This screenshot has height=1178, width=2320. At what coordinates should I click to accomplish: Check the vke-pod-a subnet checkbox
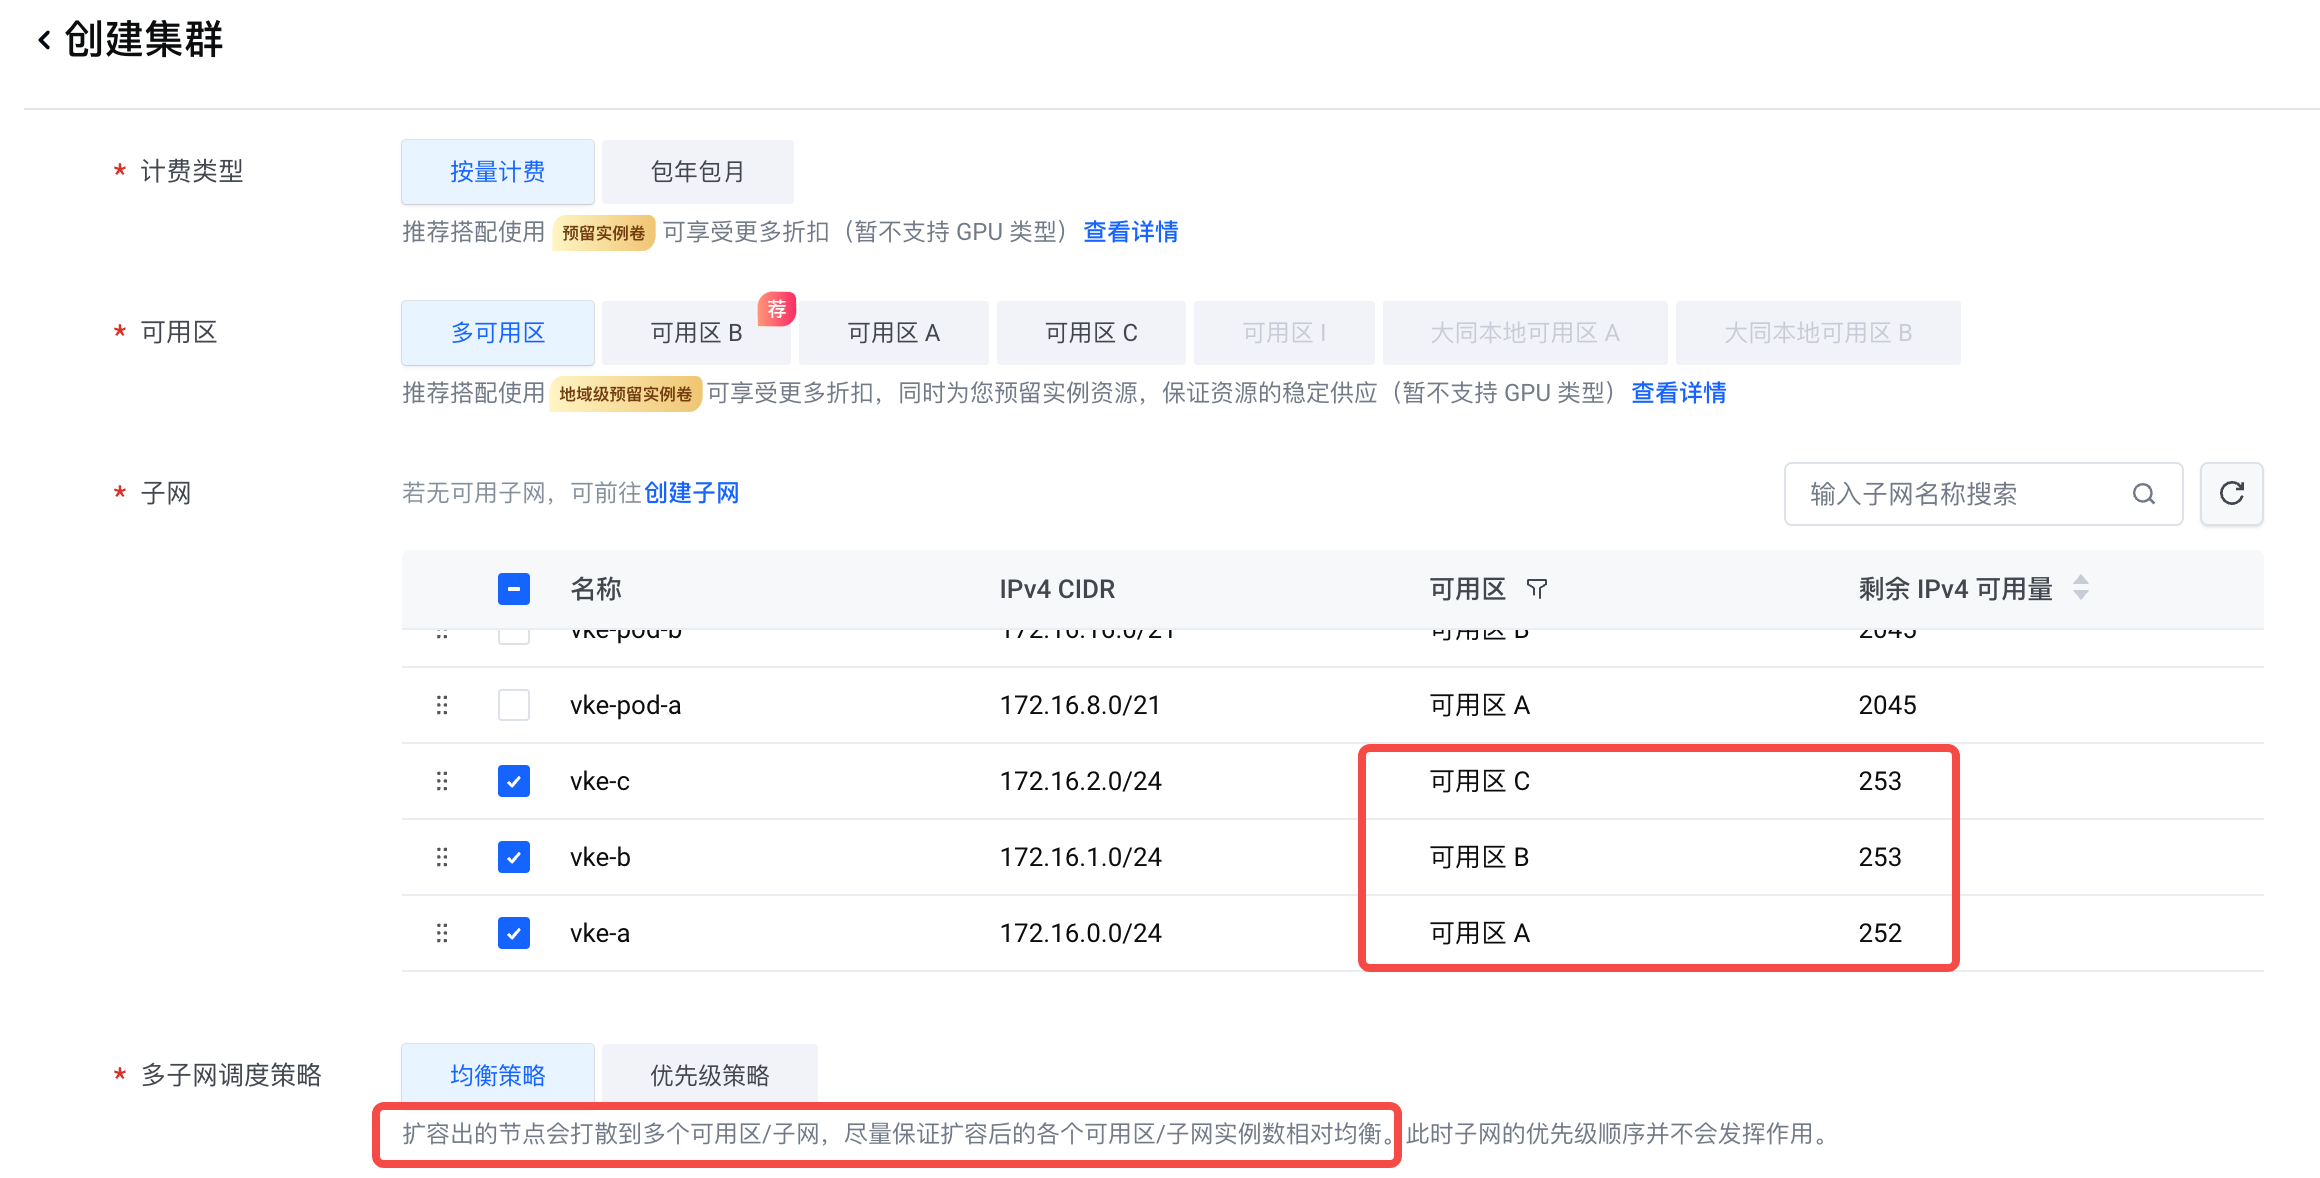pyautogui.click(x=514, y=705)
